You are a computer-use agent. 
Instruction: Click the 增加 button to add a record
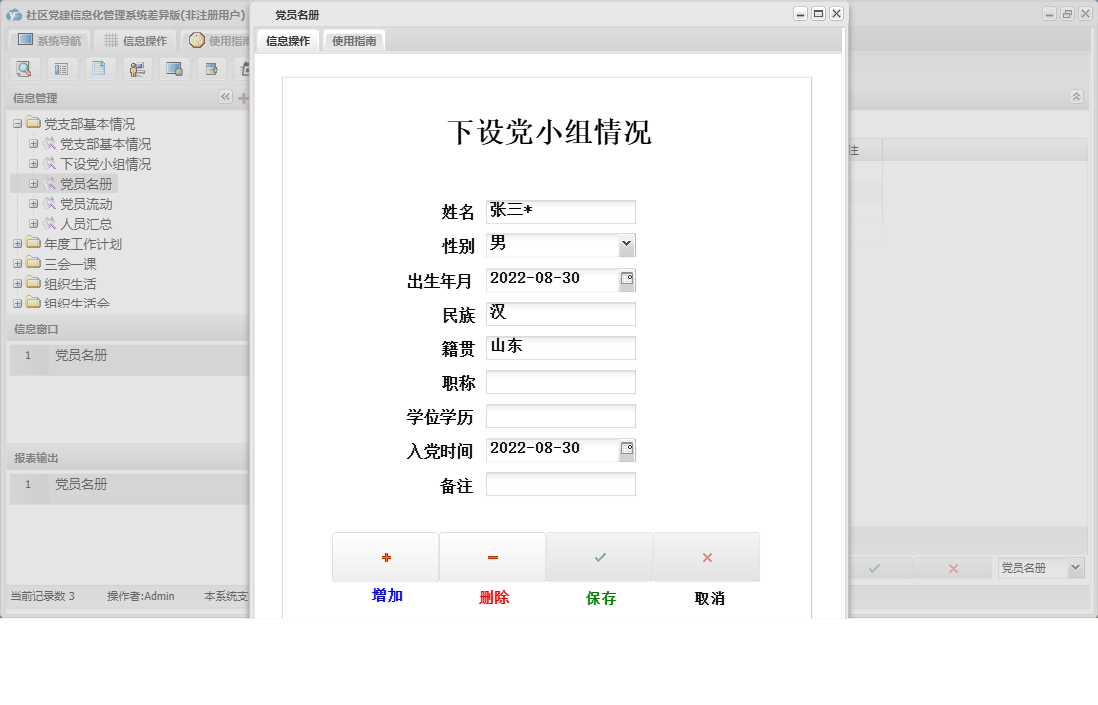(x=386, y=557)
